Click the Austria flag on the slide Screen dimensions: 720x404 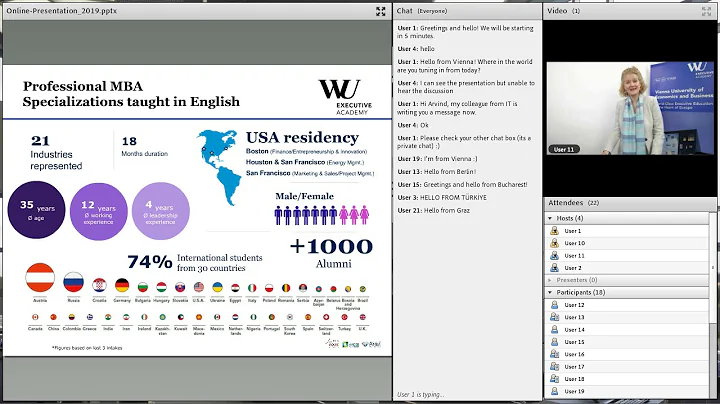[x=40, y=278]
